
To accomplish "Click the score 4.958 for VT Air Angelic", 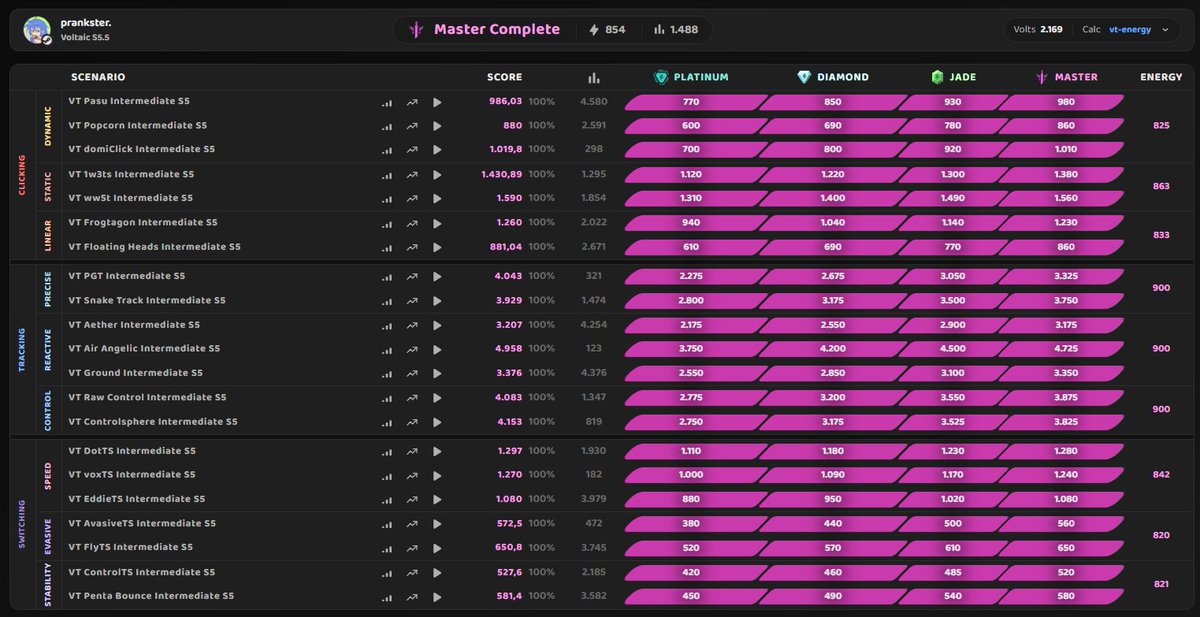I will coord(510,349).
